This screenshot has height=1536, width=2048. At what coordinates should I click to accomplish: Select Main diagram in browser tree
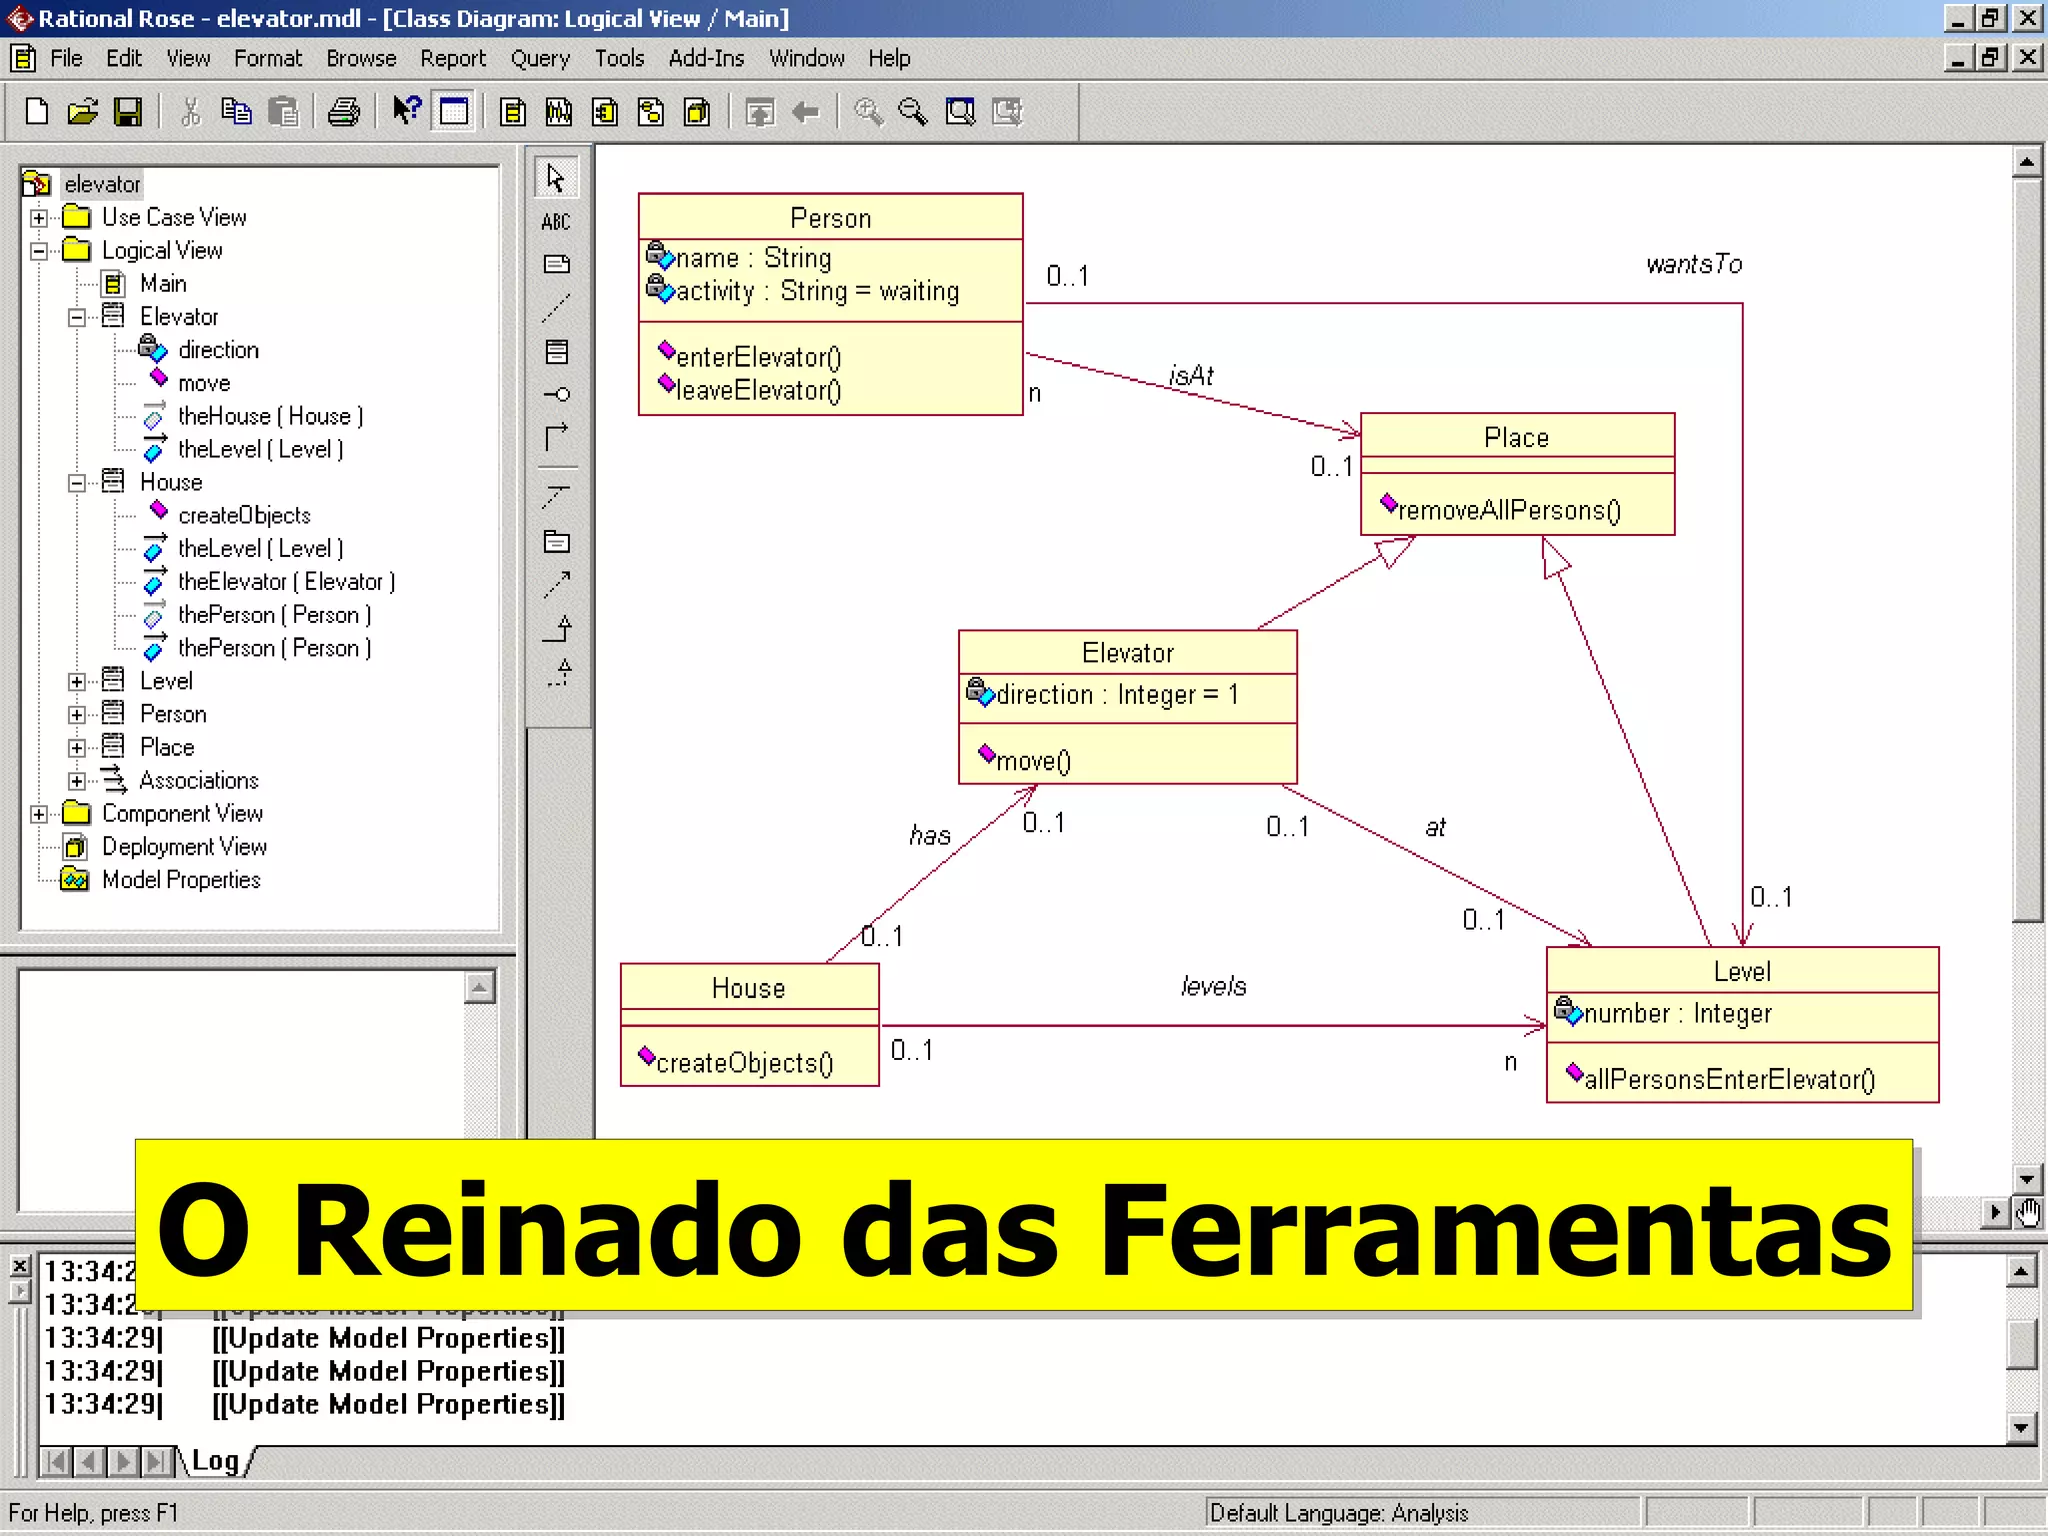coord(163,284)
